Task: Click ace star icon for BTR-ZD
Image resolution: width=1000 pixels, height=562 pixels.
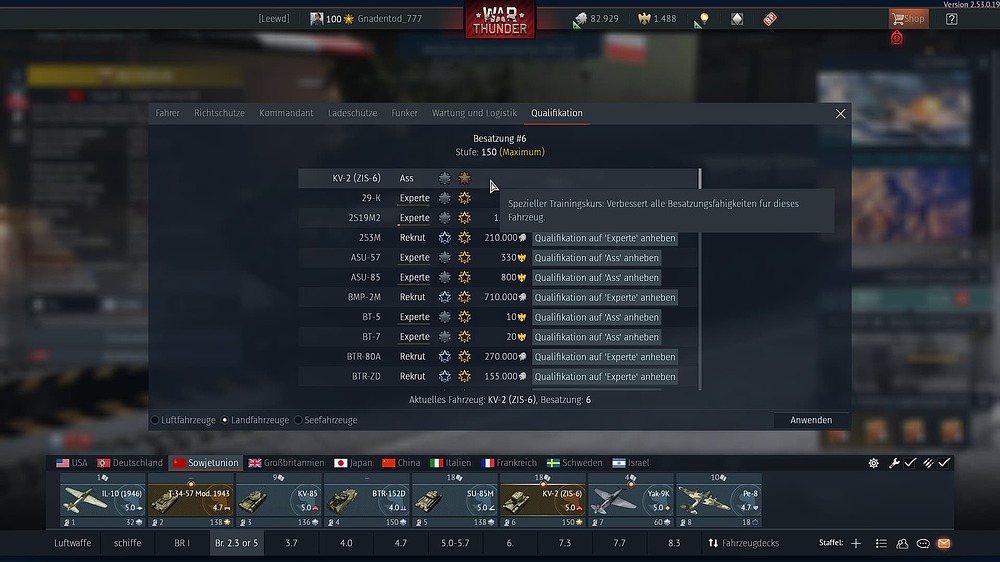Action: click(x=464, y=376)
